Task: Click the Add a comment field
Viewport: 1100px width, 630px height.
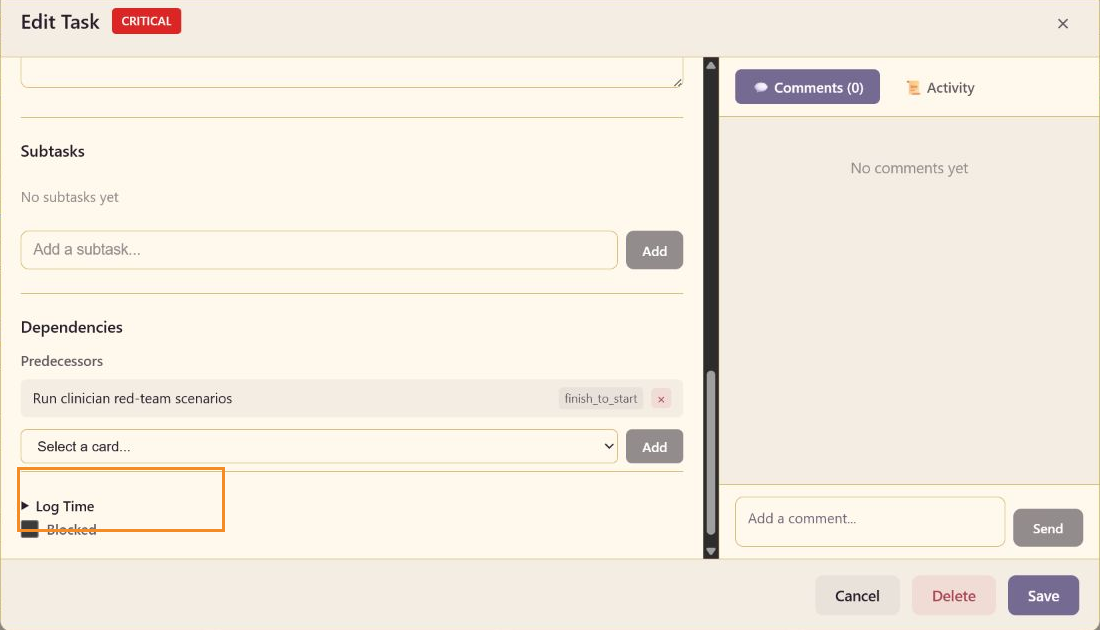Action: (x=869, y=521)
